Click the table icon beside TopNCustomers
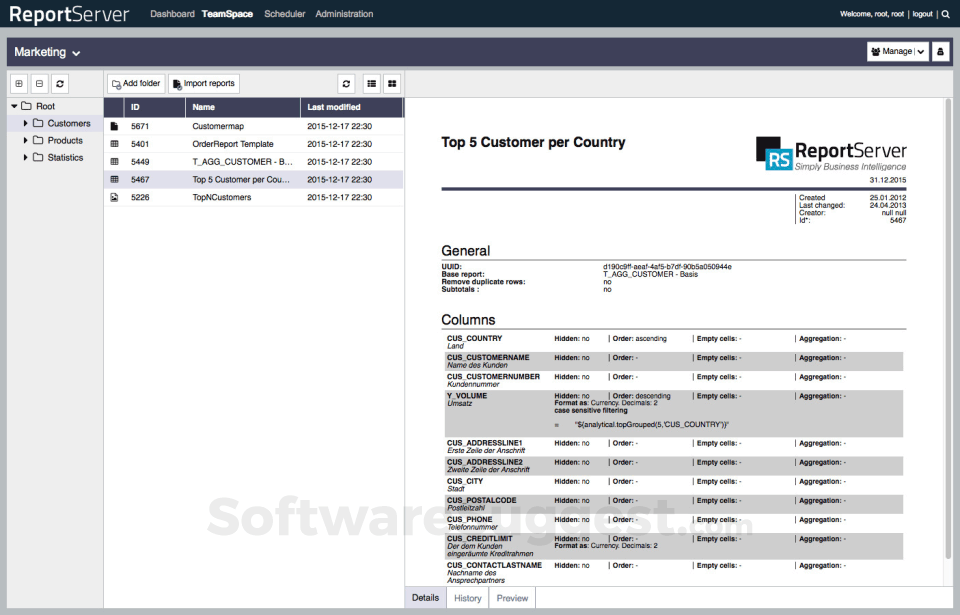This screenshot has height=615, width=960. pyautogui.click(x=113, y=197)
